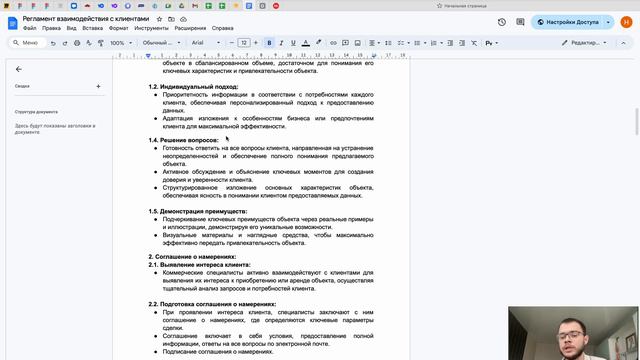Increase font size with plus button

point(256,43)
